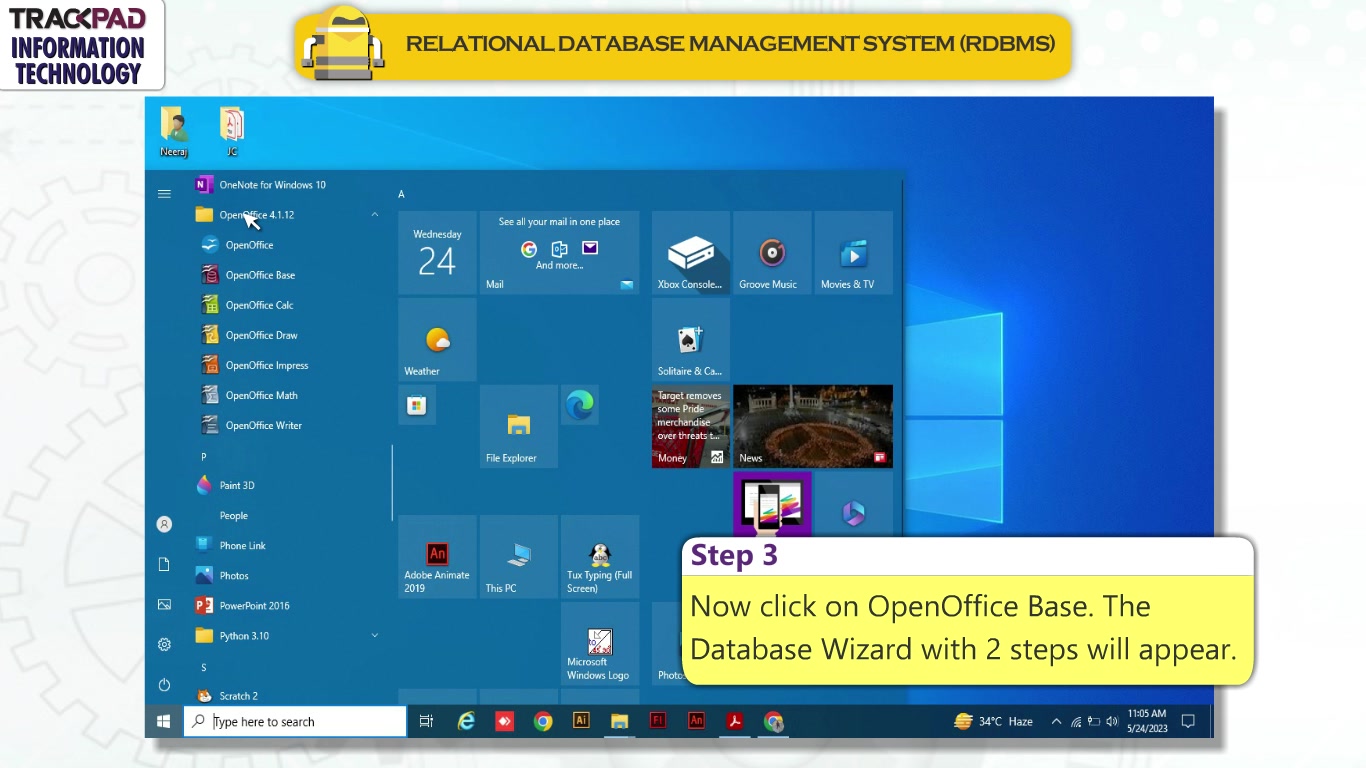Select the Neeraj desktop folder

[x=174, y=133]
